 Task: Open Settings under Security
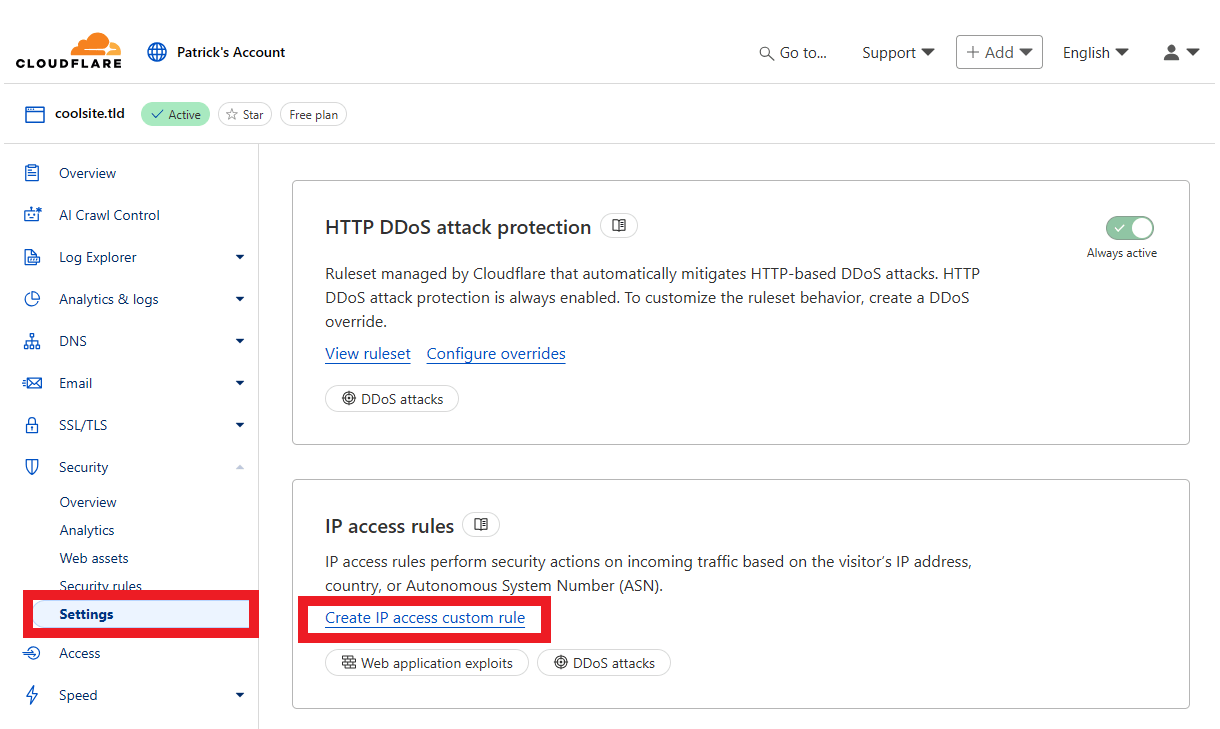pyautogui.click(x=87, y=614)
